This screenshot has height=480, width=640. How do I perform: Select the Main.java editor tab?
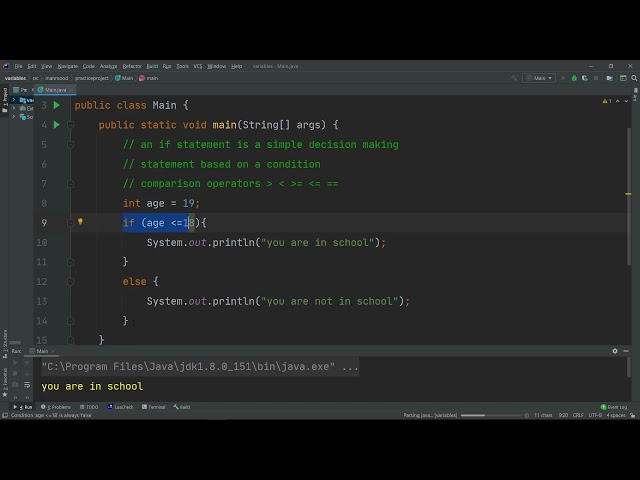click(x=55, y=90)
